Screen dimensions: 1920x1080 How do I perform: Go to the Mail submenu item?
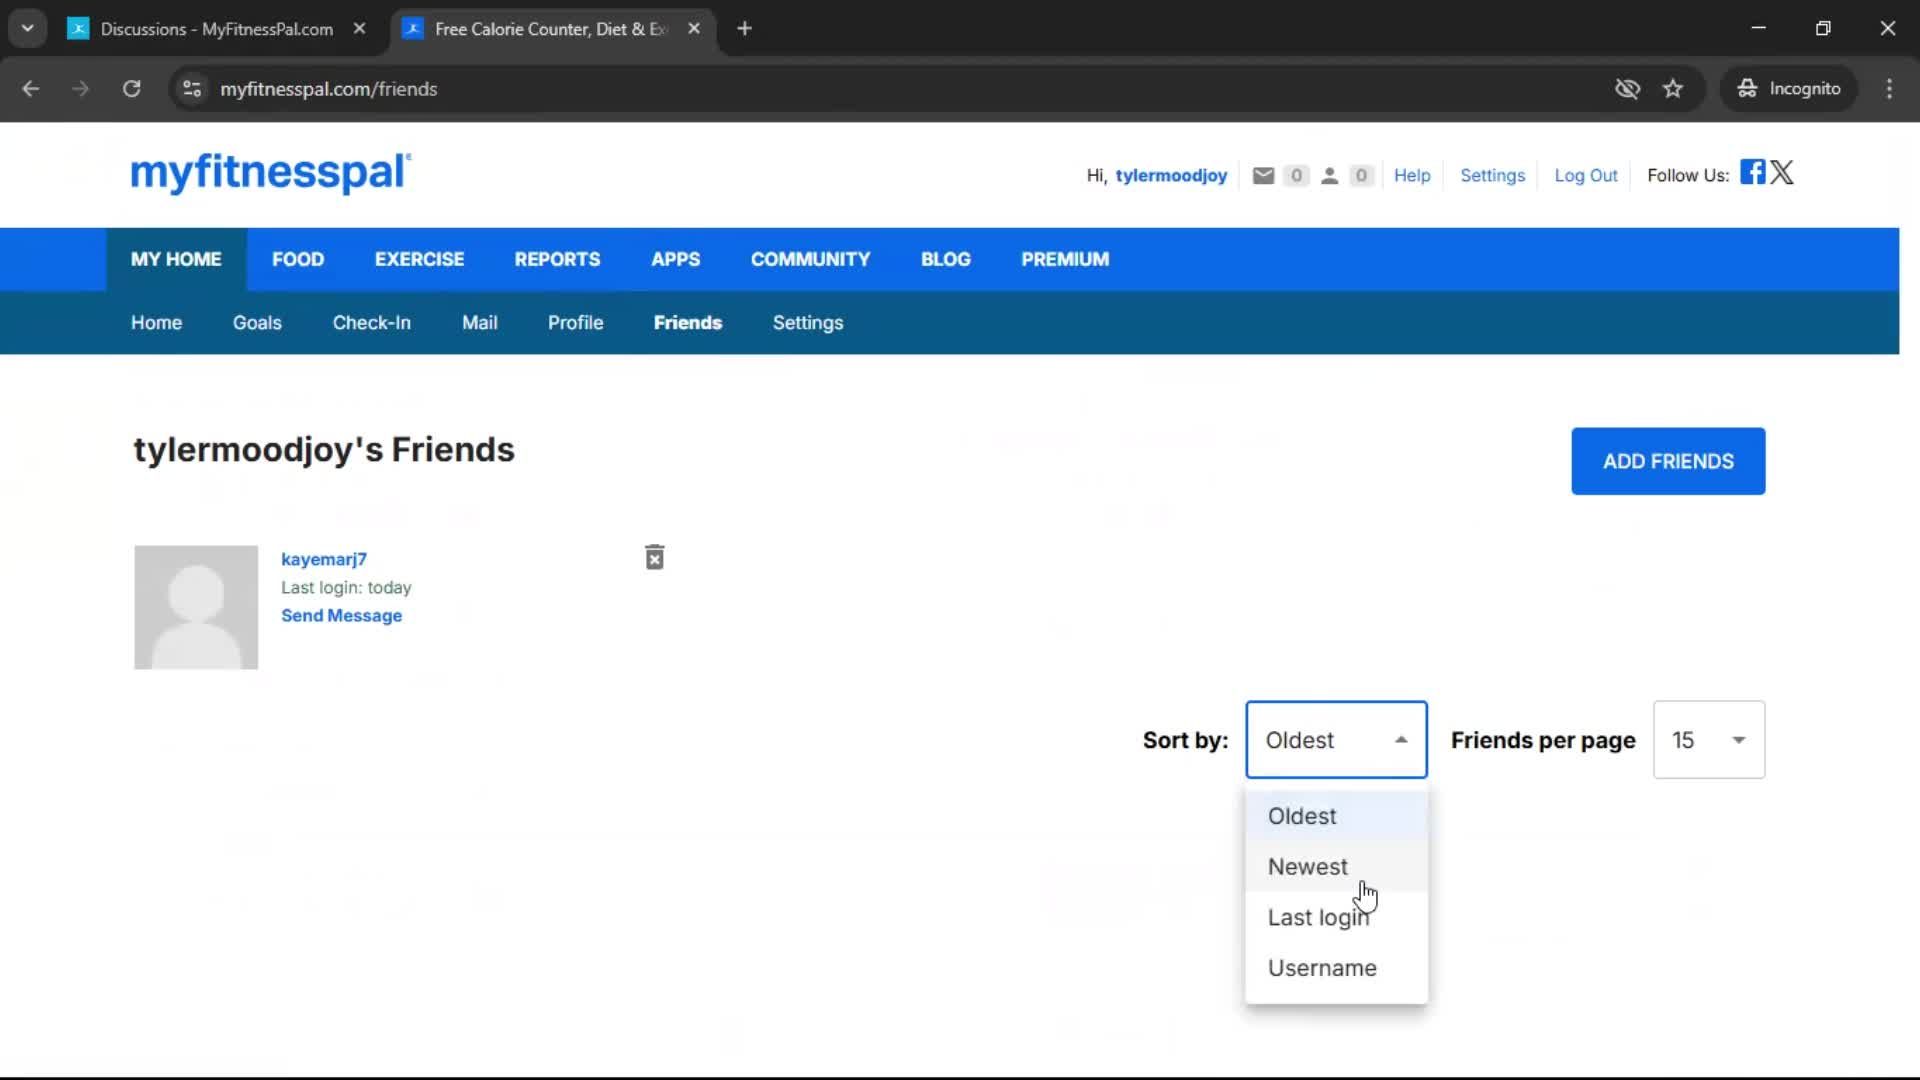479,323
